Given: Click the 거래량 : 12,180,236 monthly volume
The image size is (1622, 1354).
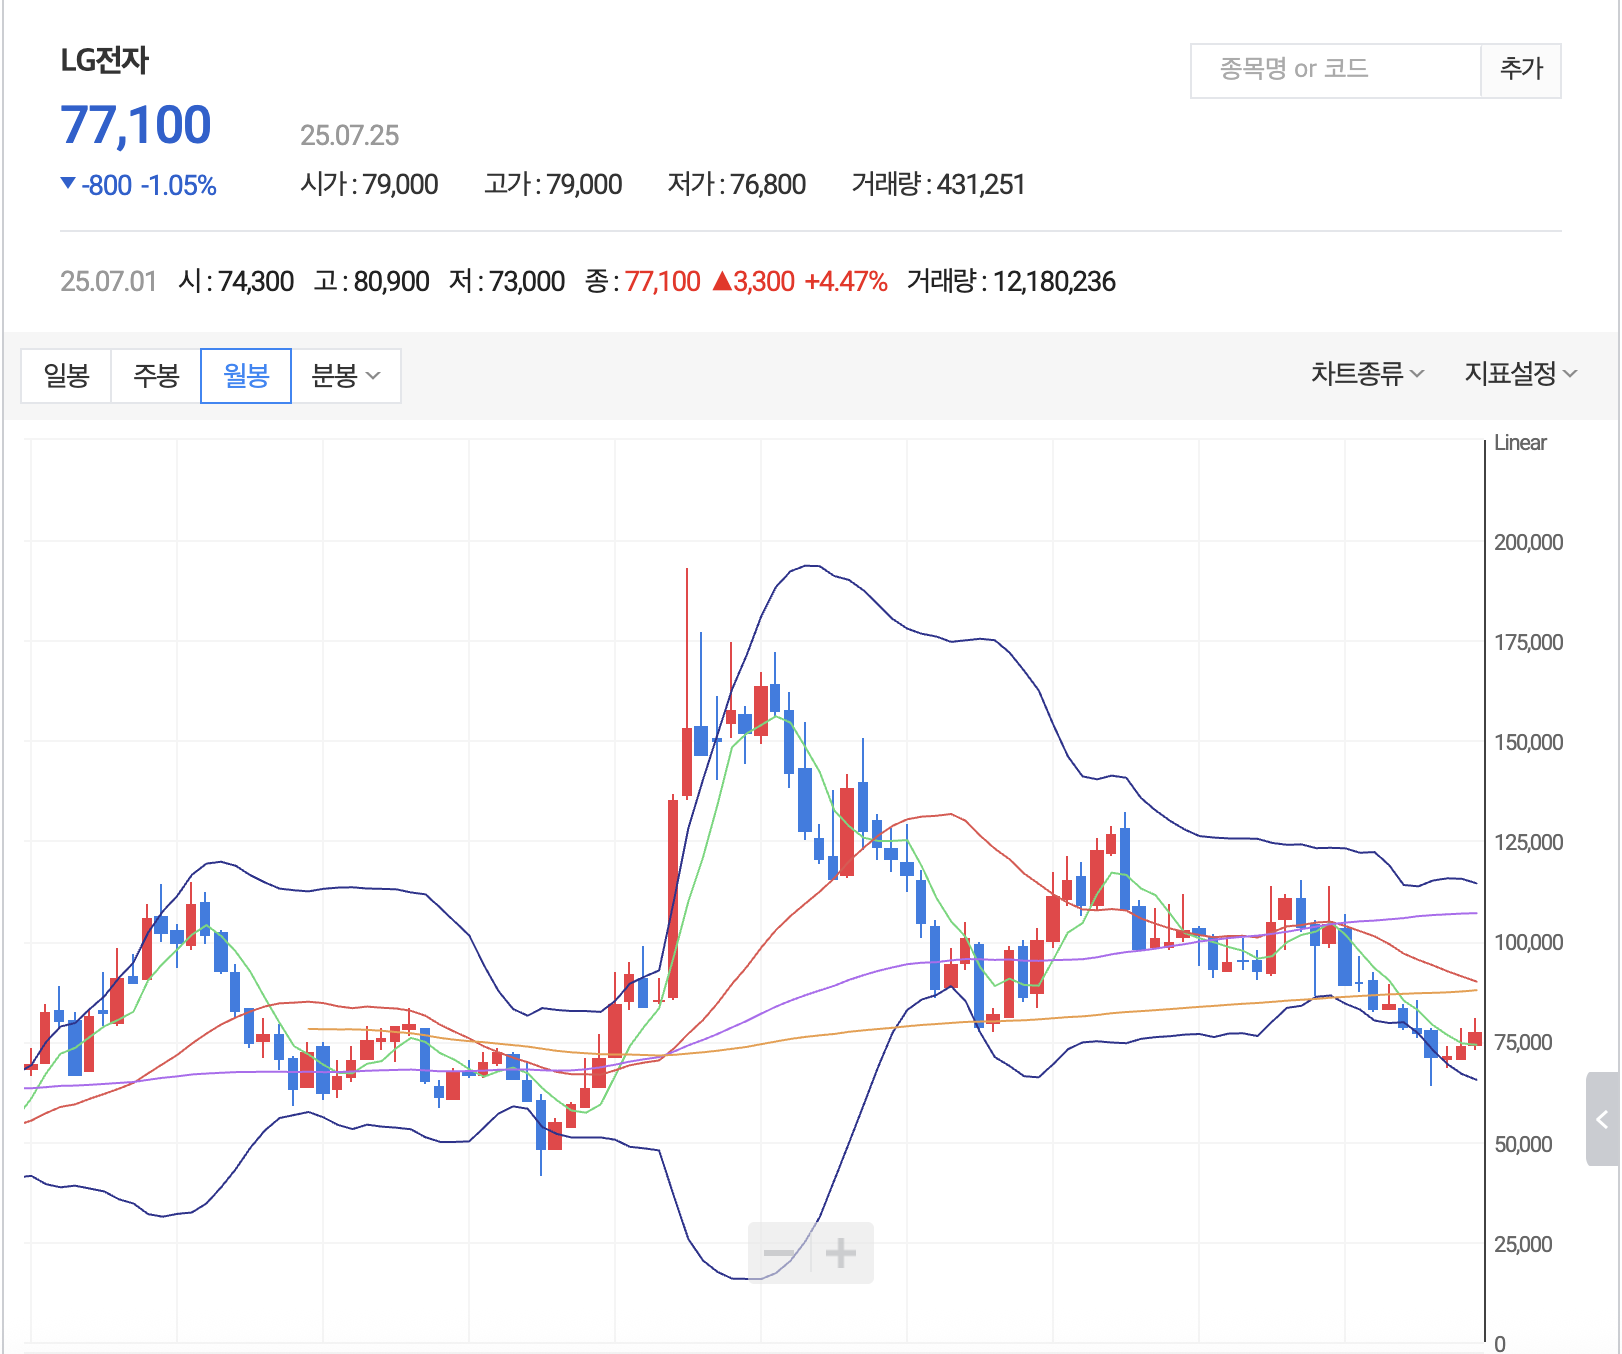Looking at the screenshot, I should point(1011,282).
